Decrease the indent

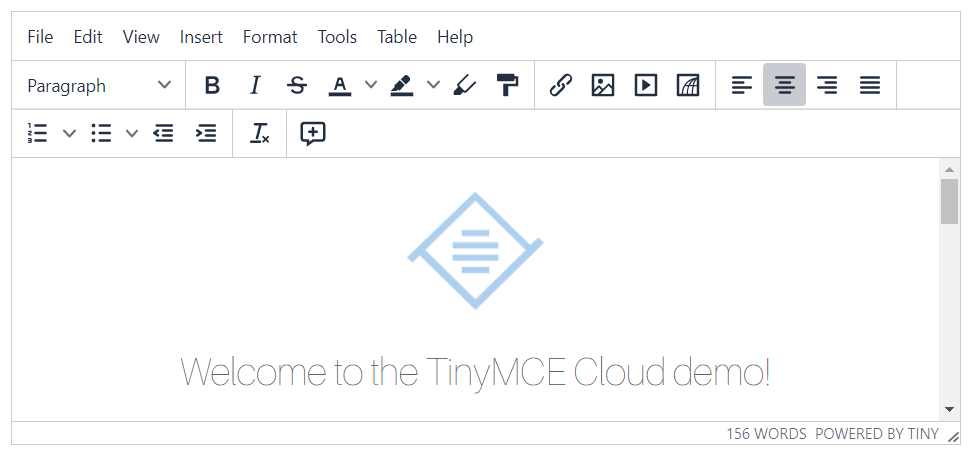point(163,134)
